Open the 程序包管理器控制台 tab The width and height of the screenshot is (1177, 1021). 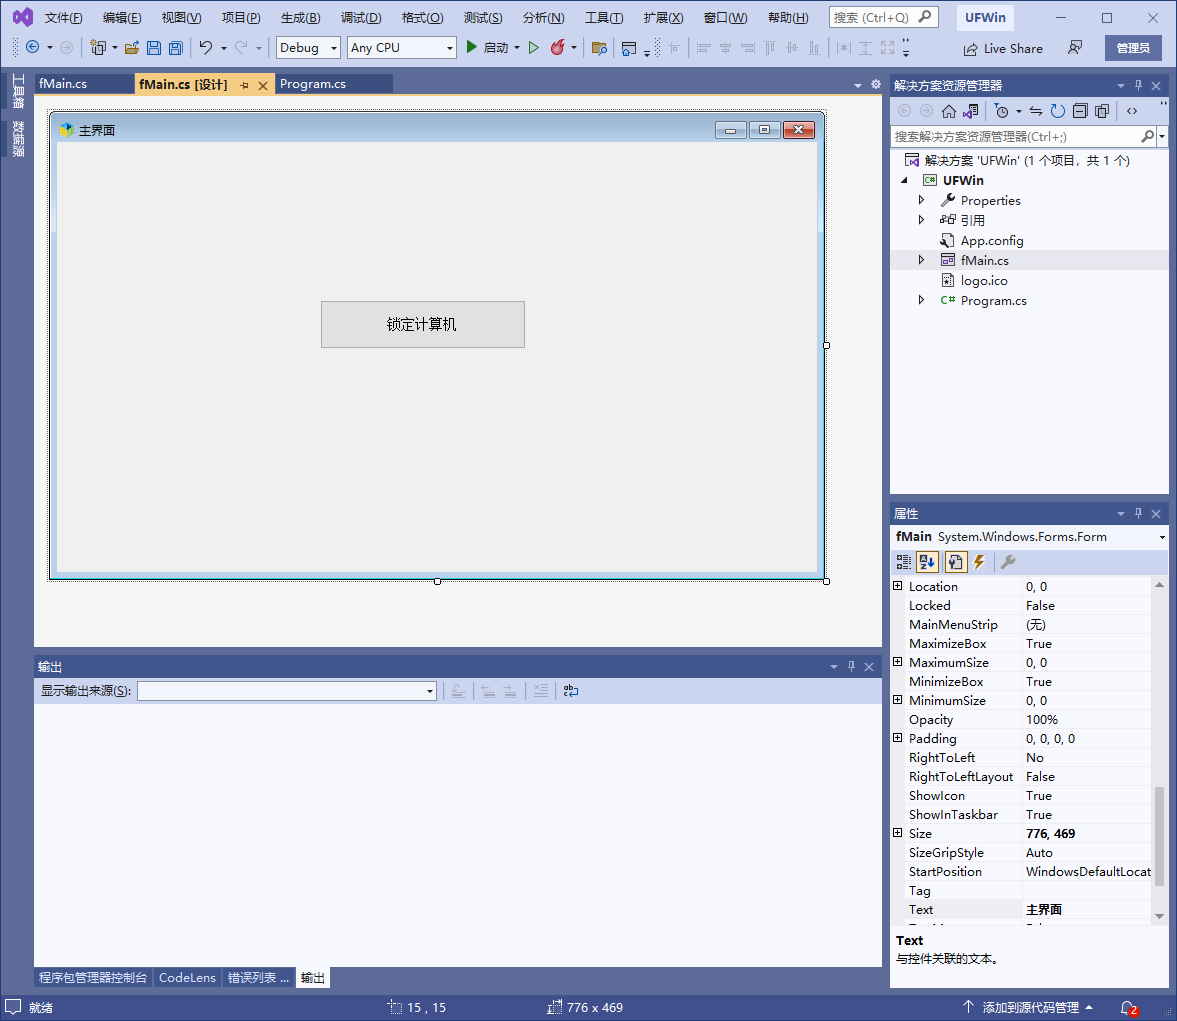click(x=93, y=977)
